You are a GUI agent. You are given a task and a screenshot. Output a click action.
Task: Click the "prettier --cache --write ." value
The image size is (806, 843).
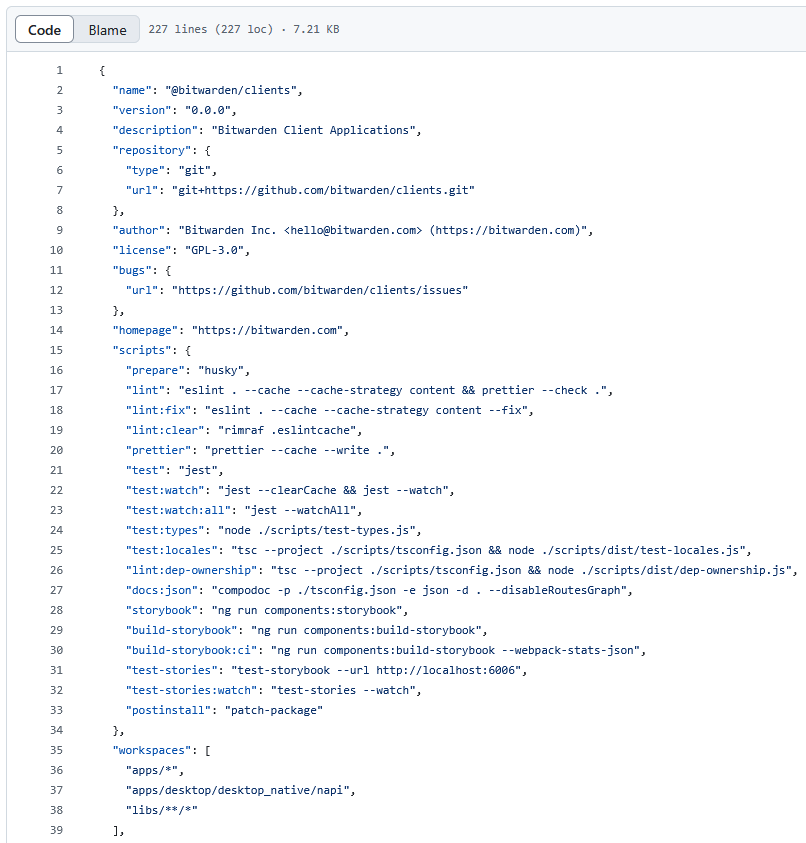pyautogui.click(x=297, y=450)
